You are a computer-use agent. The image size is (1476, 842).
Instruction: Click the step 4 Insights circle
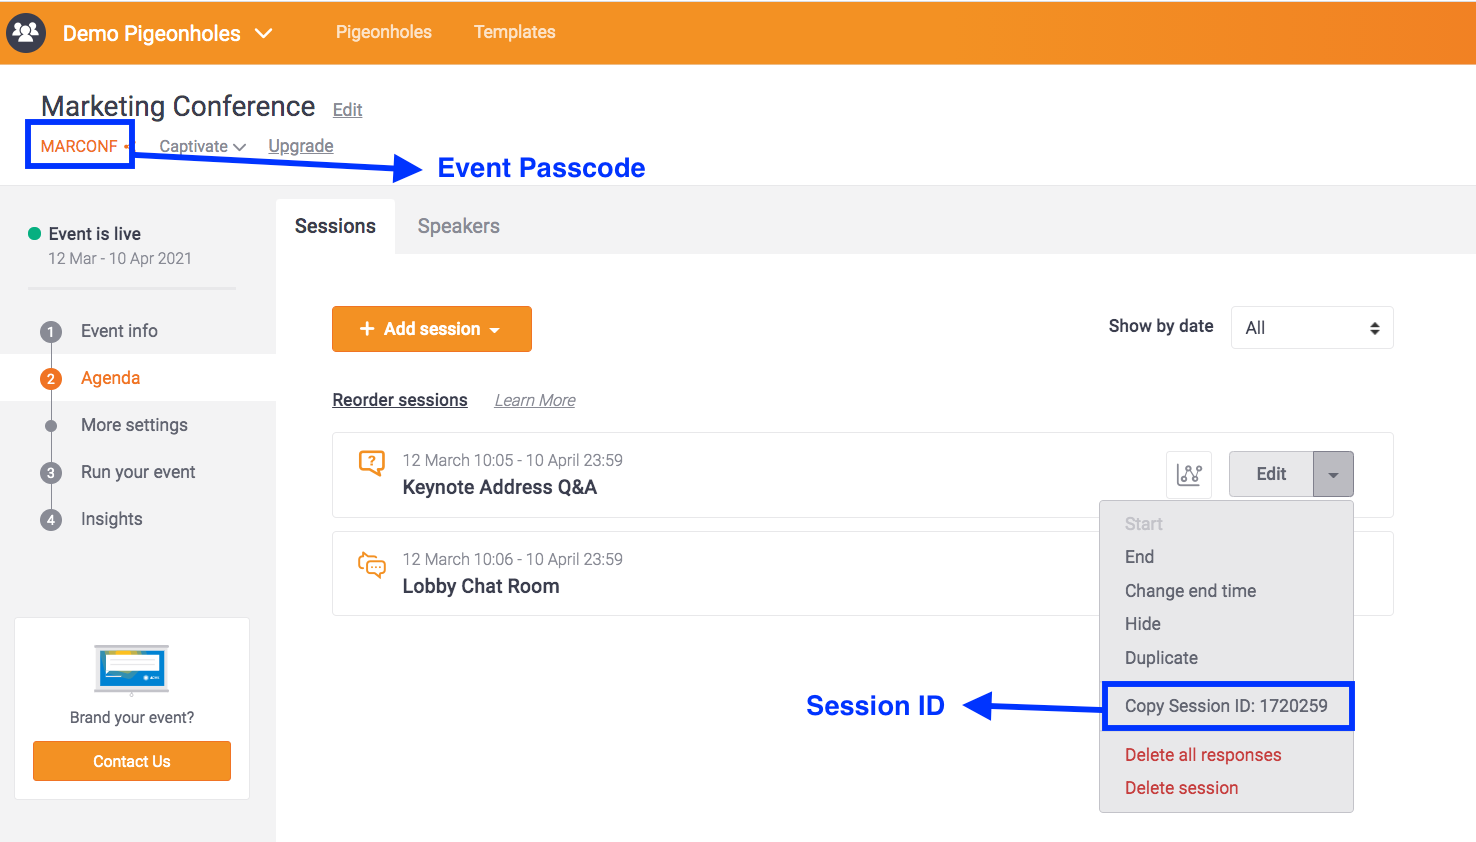(51, 520)
